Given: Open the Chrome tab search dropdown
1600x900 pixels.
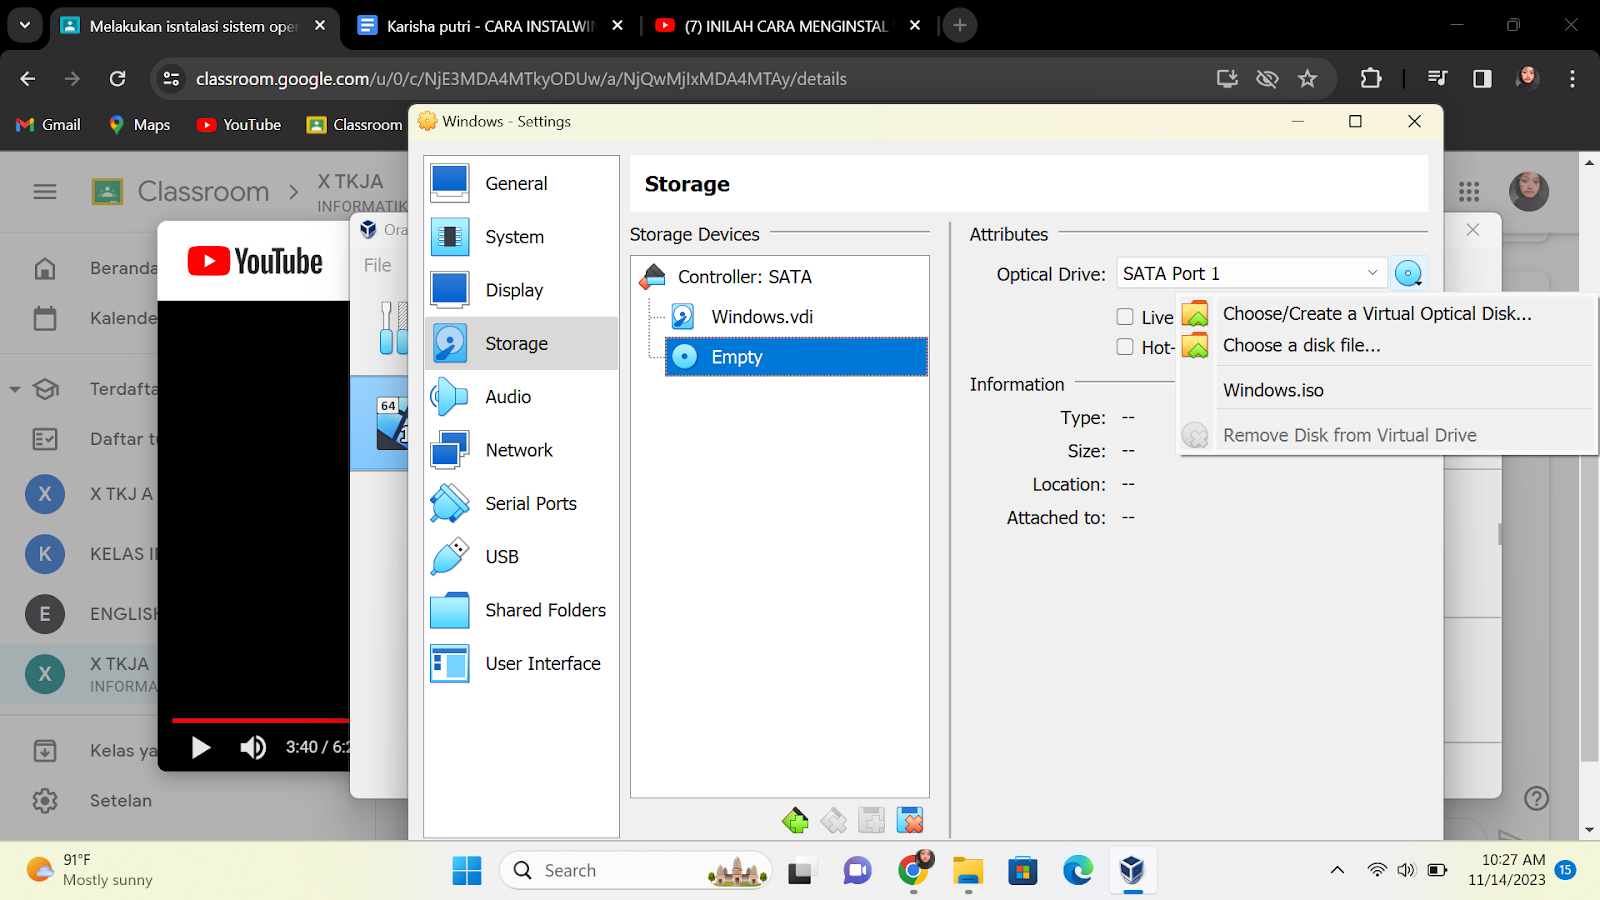Looking at the screenshot, I should pos(25,25).
